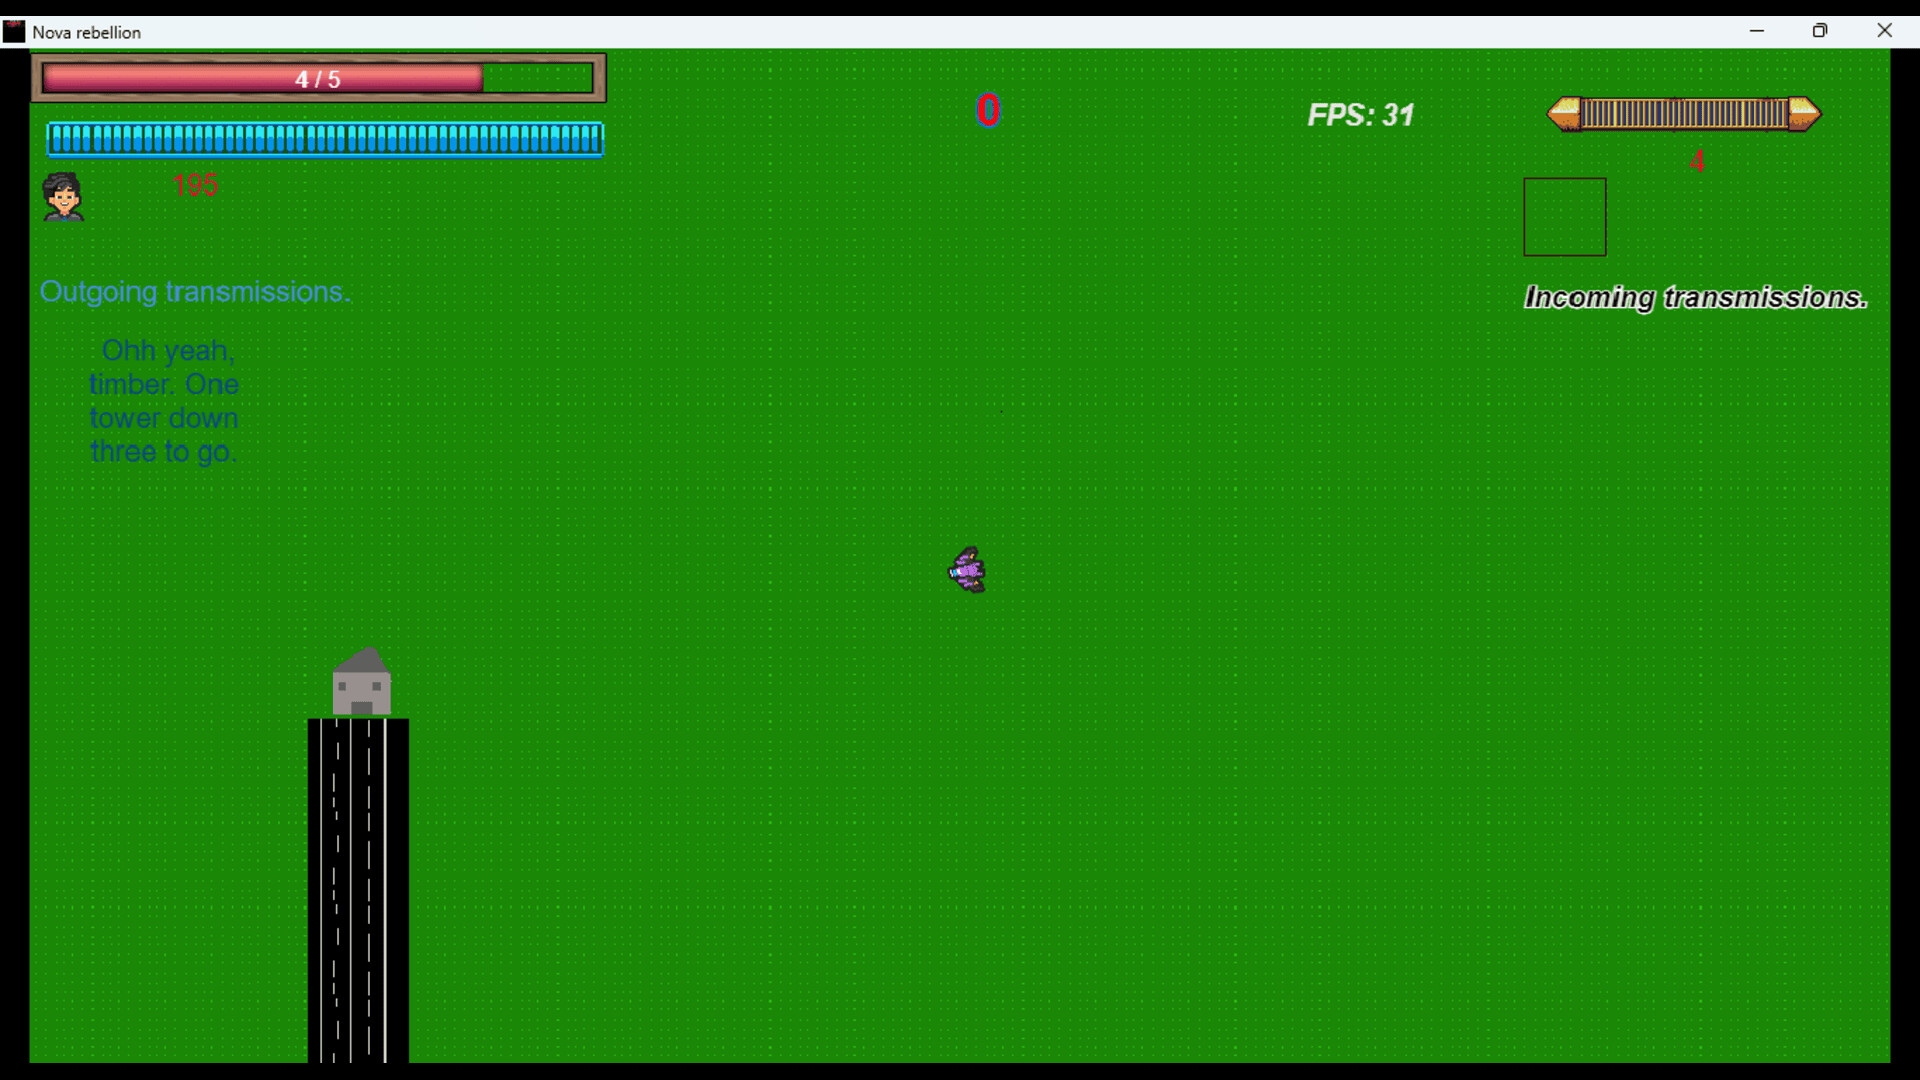Click the blue energy bar segment strip
The width and height of the screenshot is (1920, 1080).
324,139
